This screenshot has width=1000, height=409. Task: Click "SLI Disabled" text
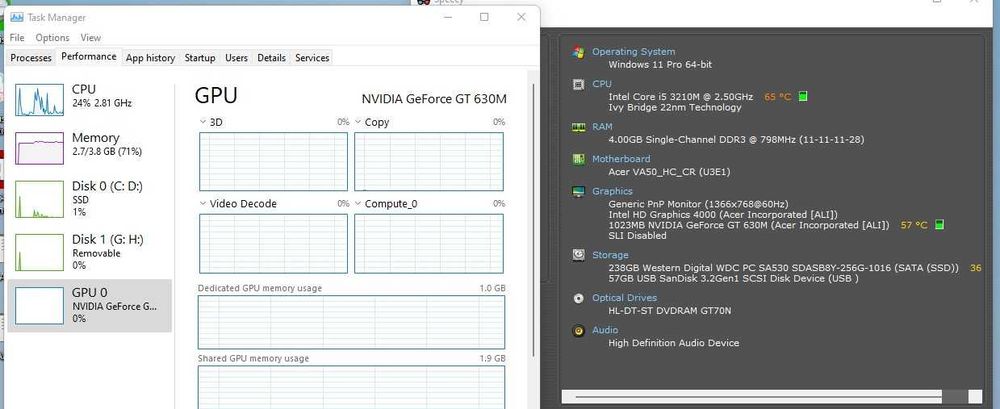click(x=637, y=235)
